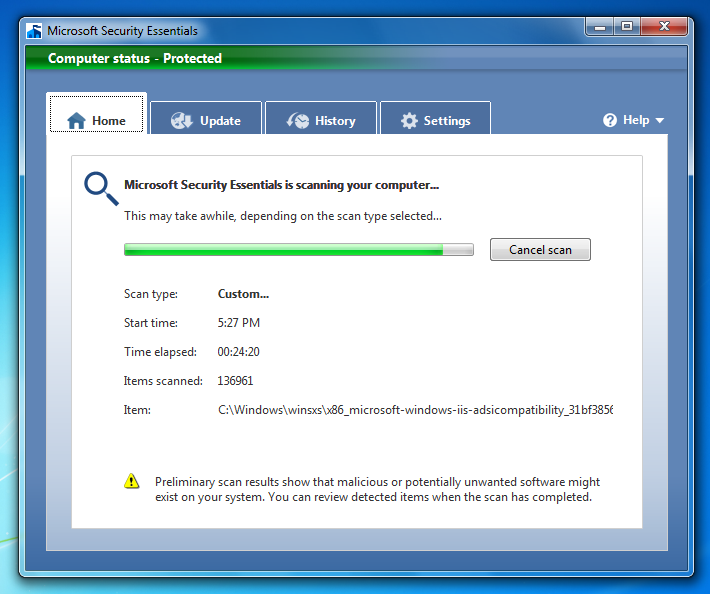
Task: Click the globe download icon on Update
Action: [x=182, y=120]
